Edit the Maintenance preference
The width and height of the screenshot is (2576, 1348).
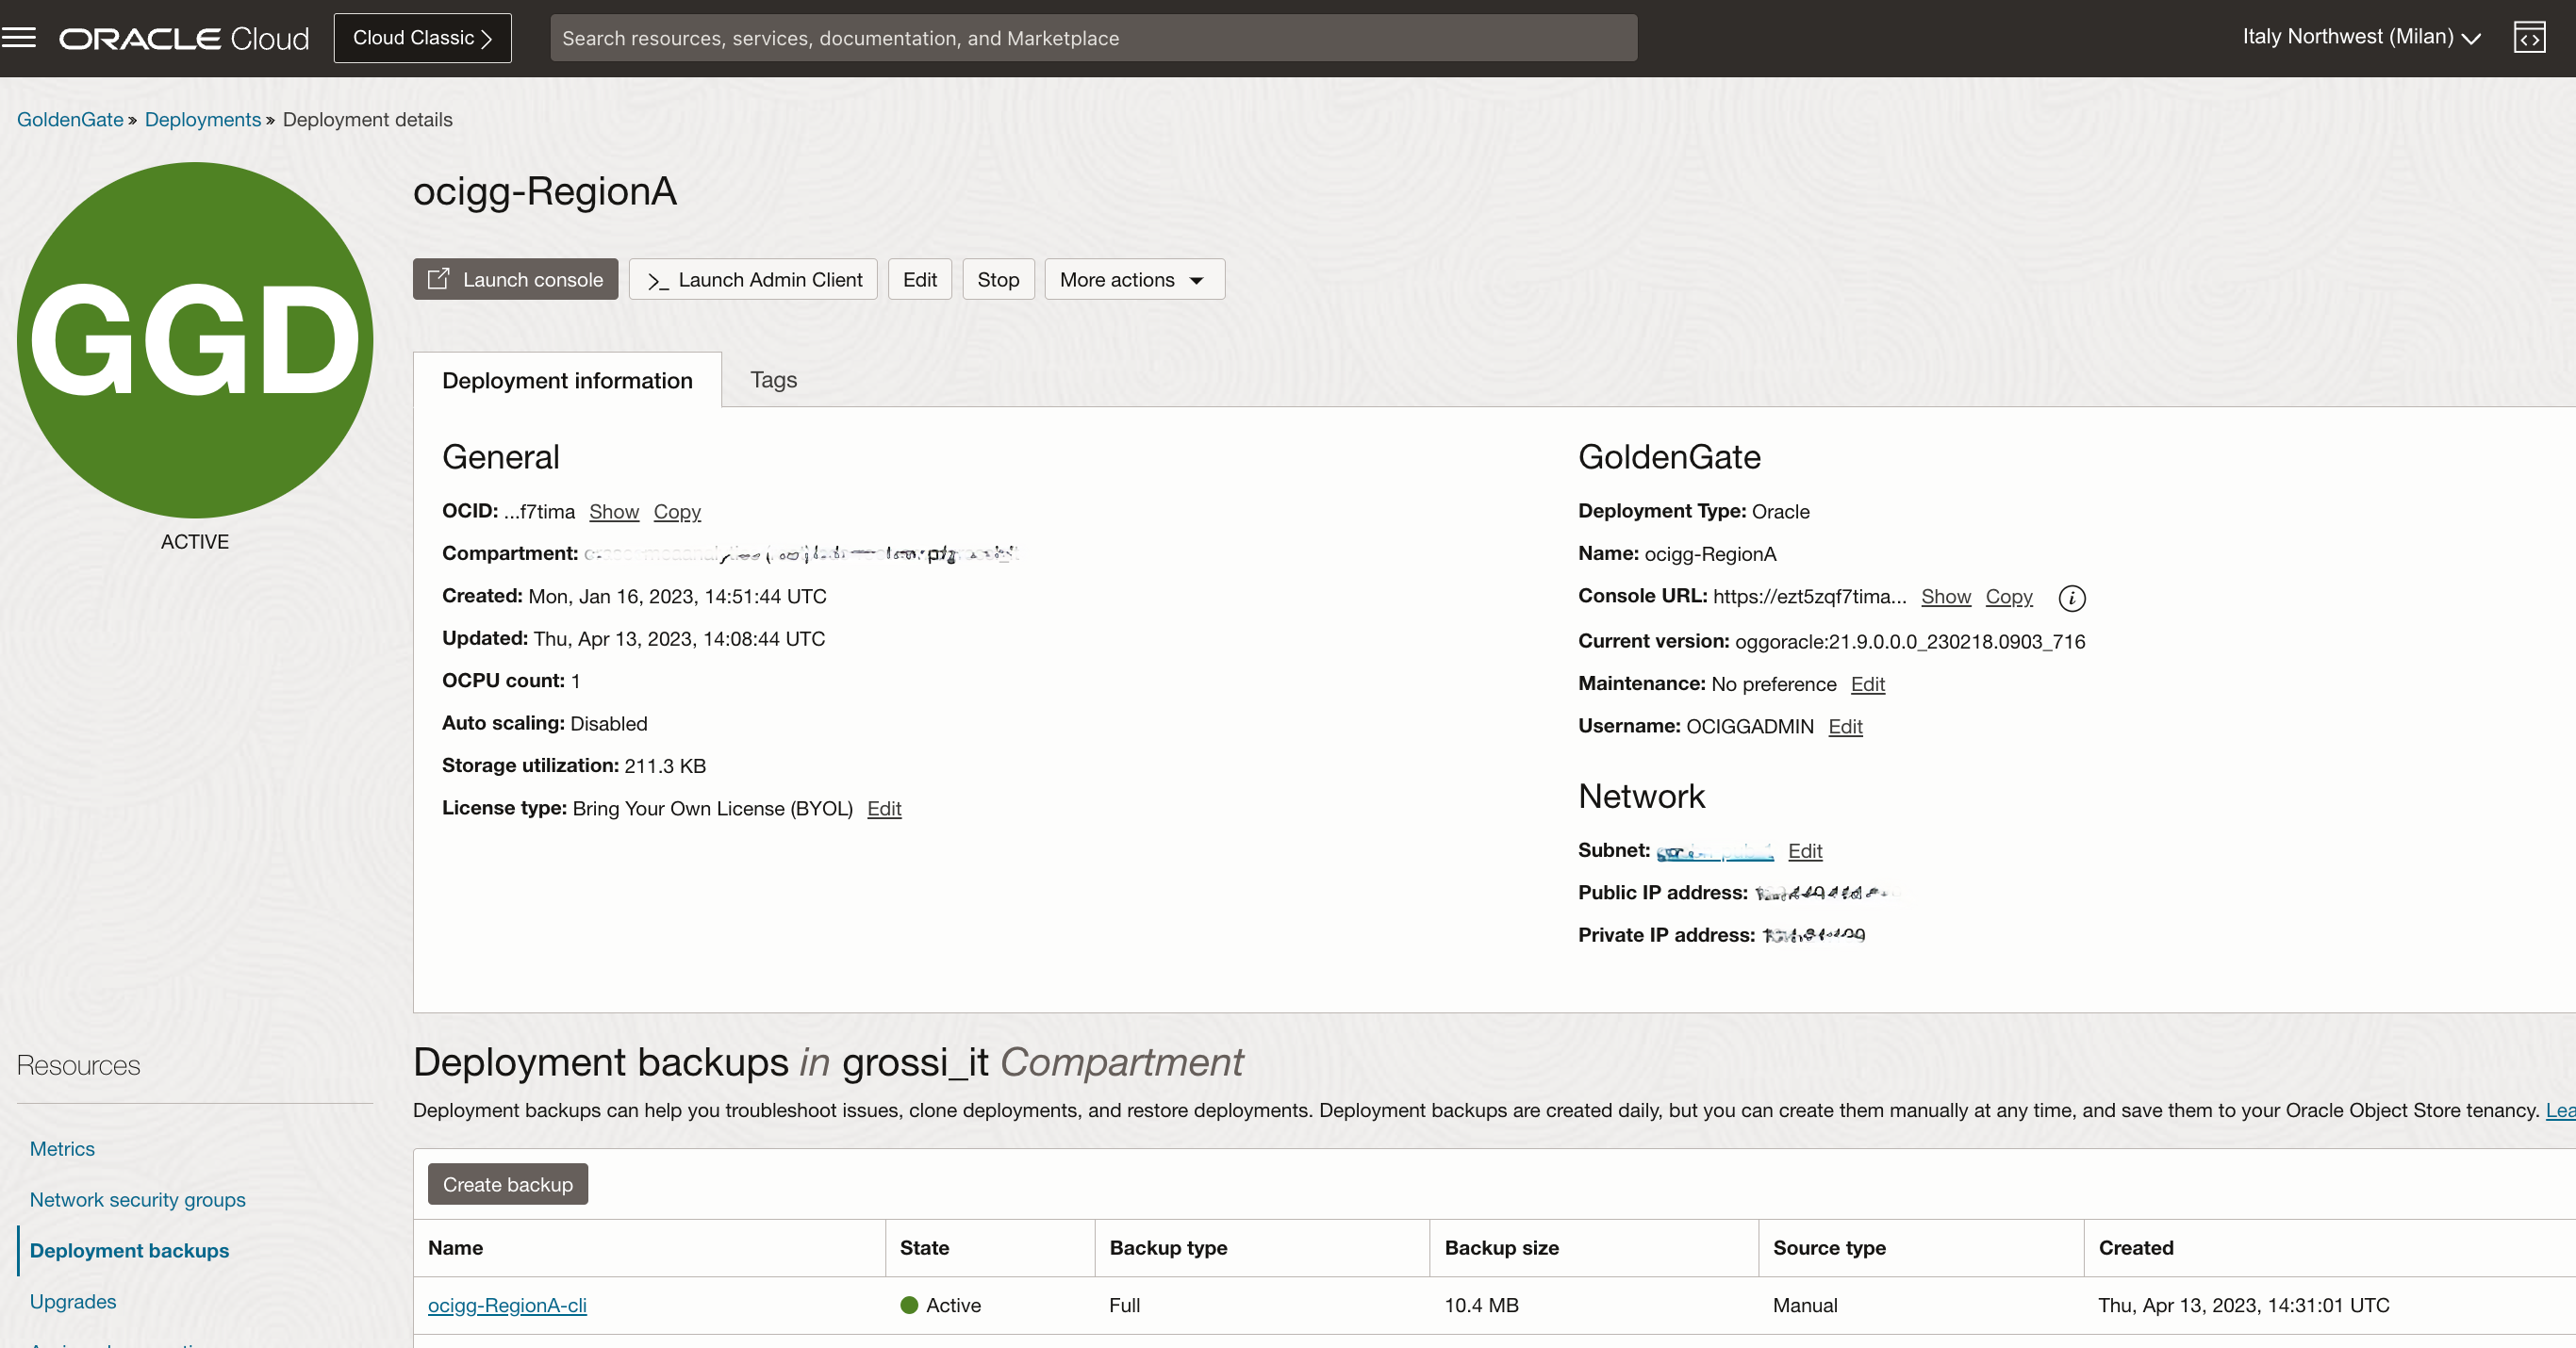[1867, 684]
